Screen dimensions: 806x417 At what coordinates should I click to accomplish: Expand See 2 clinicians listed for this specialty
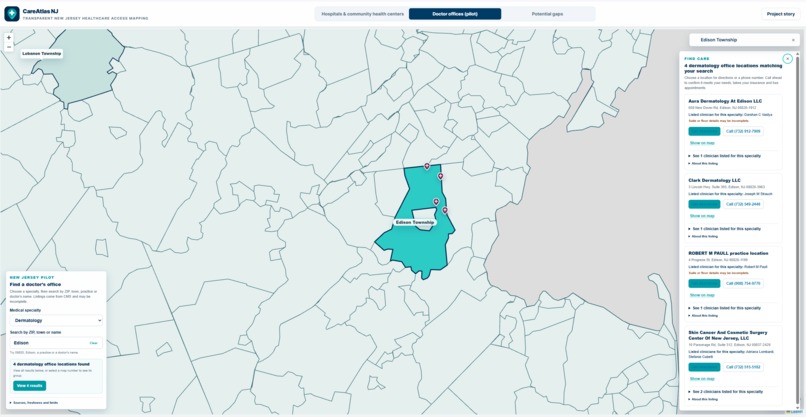click(x=726, y=391)
